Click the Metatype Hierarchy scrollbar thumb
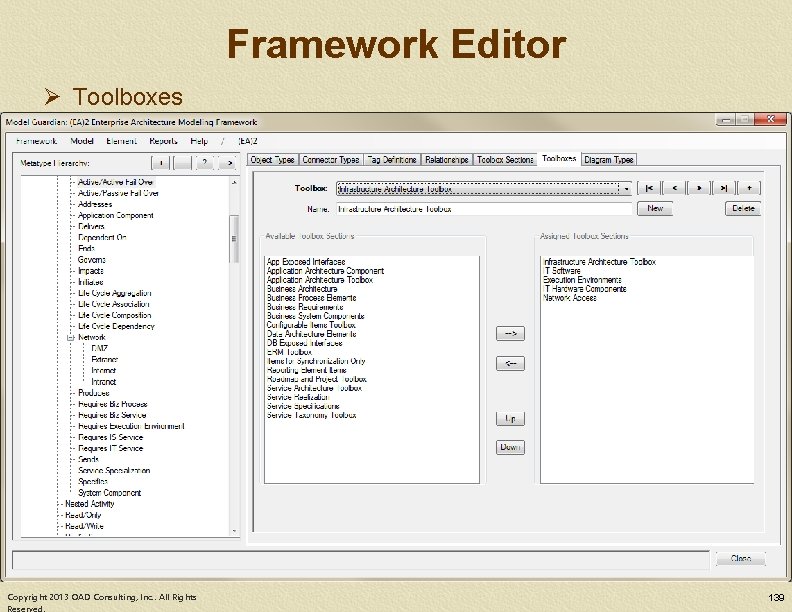This screenshot has width=792, height=612. point(234,238)
